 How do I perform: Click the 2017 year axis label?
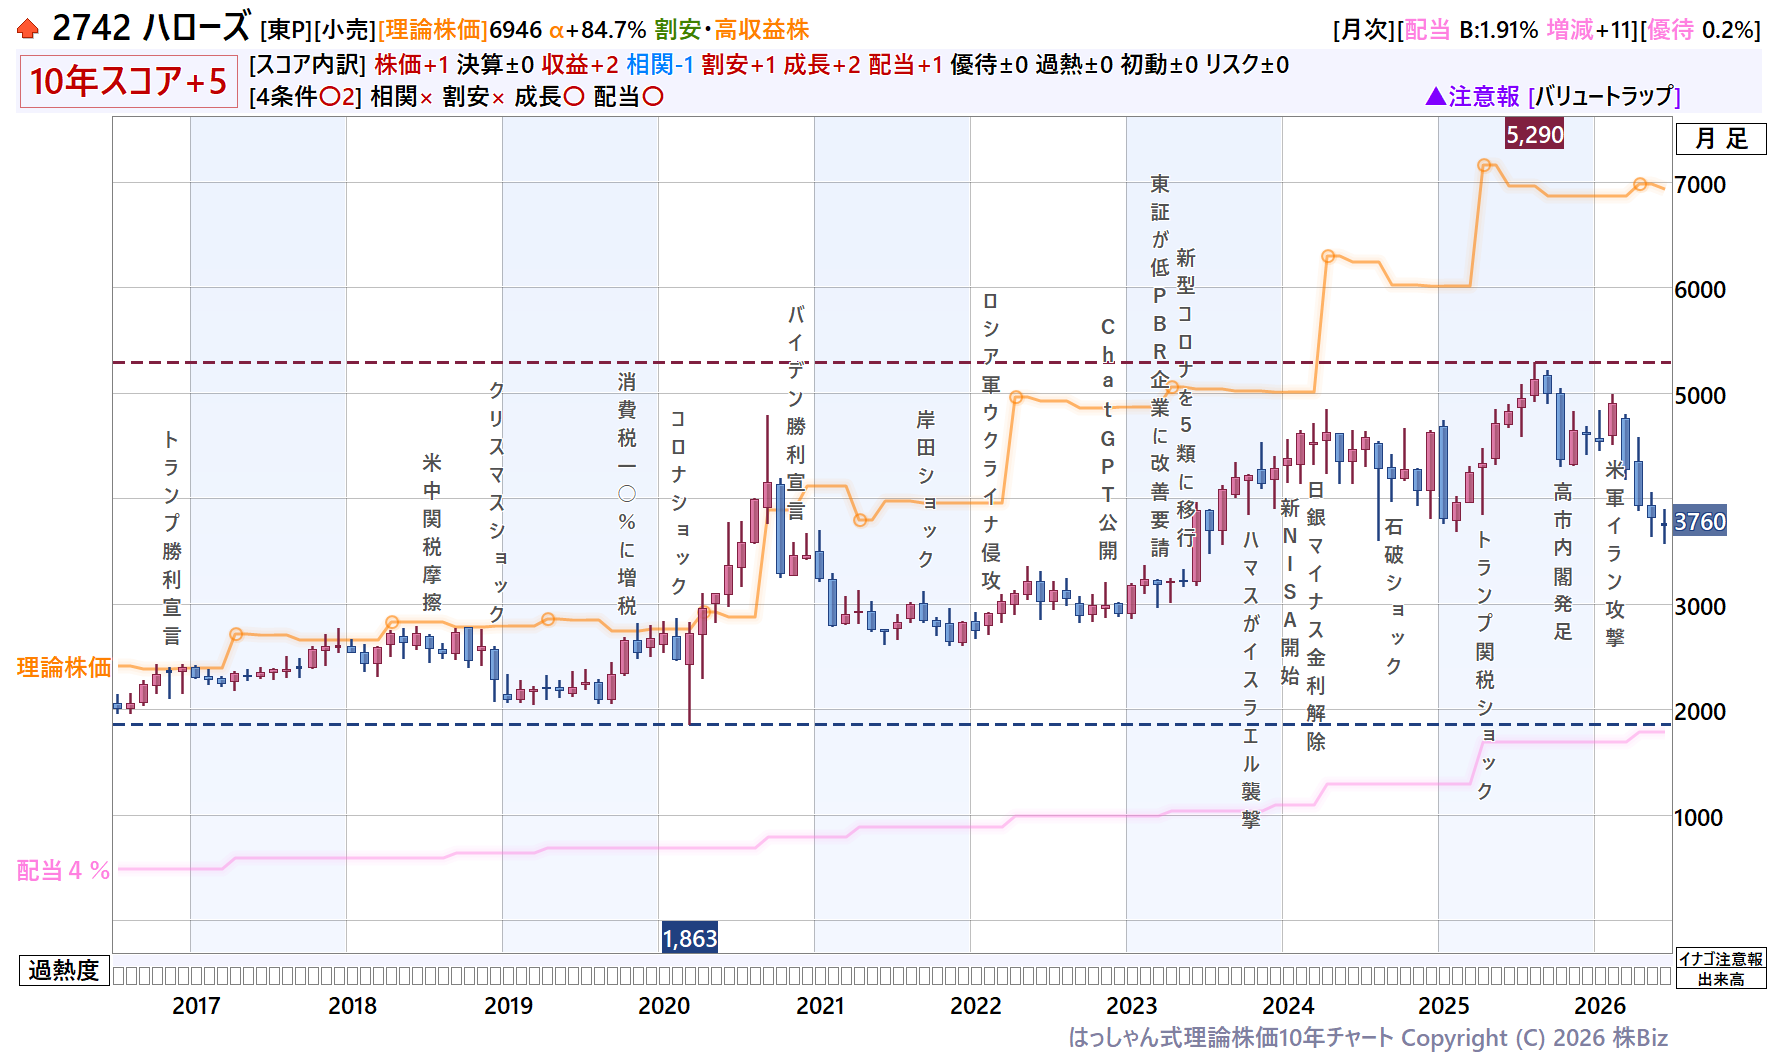tap(196, 1006)
